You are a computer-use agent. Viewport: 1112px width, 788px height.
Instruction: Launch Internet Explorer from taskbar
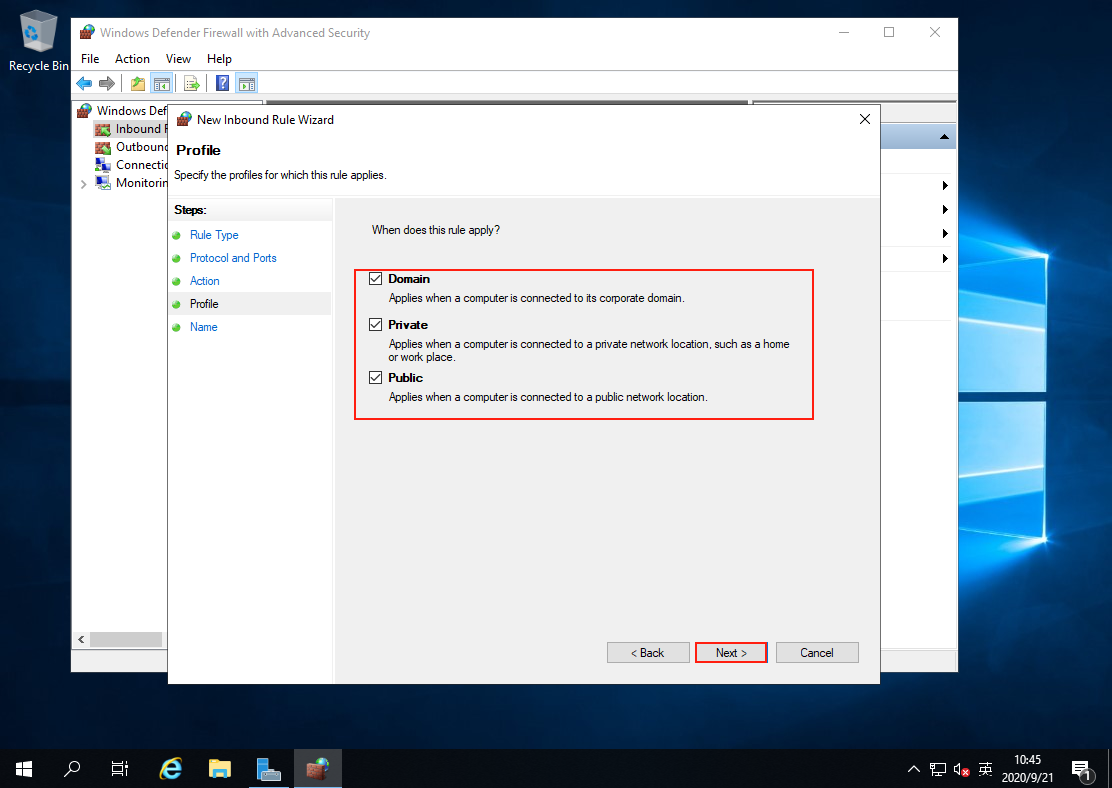coord(171,769)
